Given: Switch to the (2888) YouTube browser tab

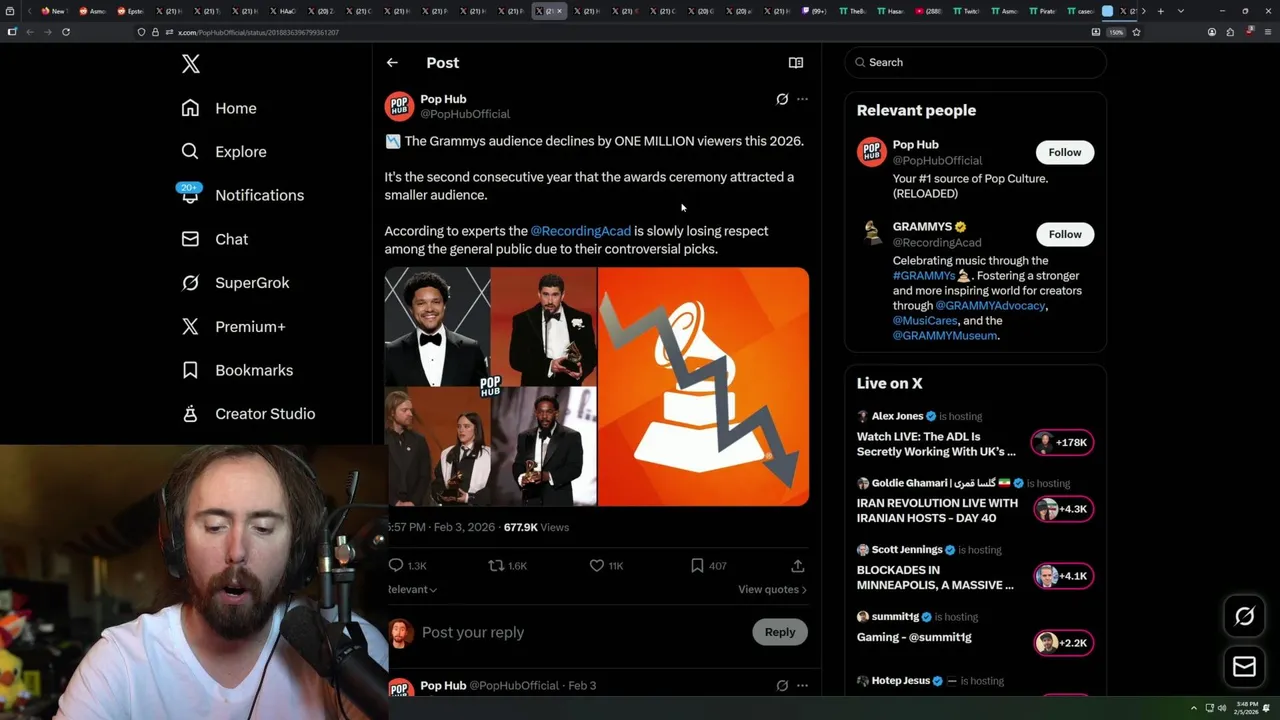Looking at the screenshot, I should click(x=929, y=11).
